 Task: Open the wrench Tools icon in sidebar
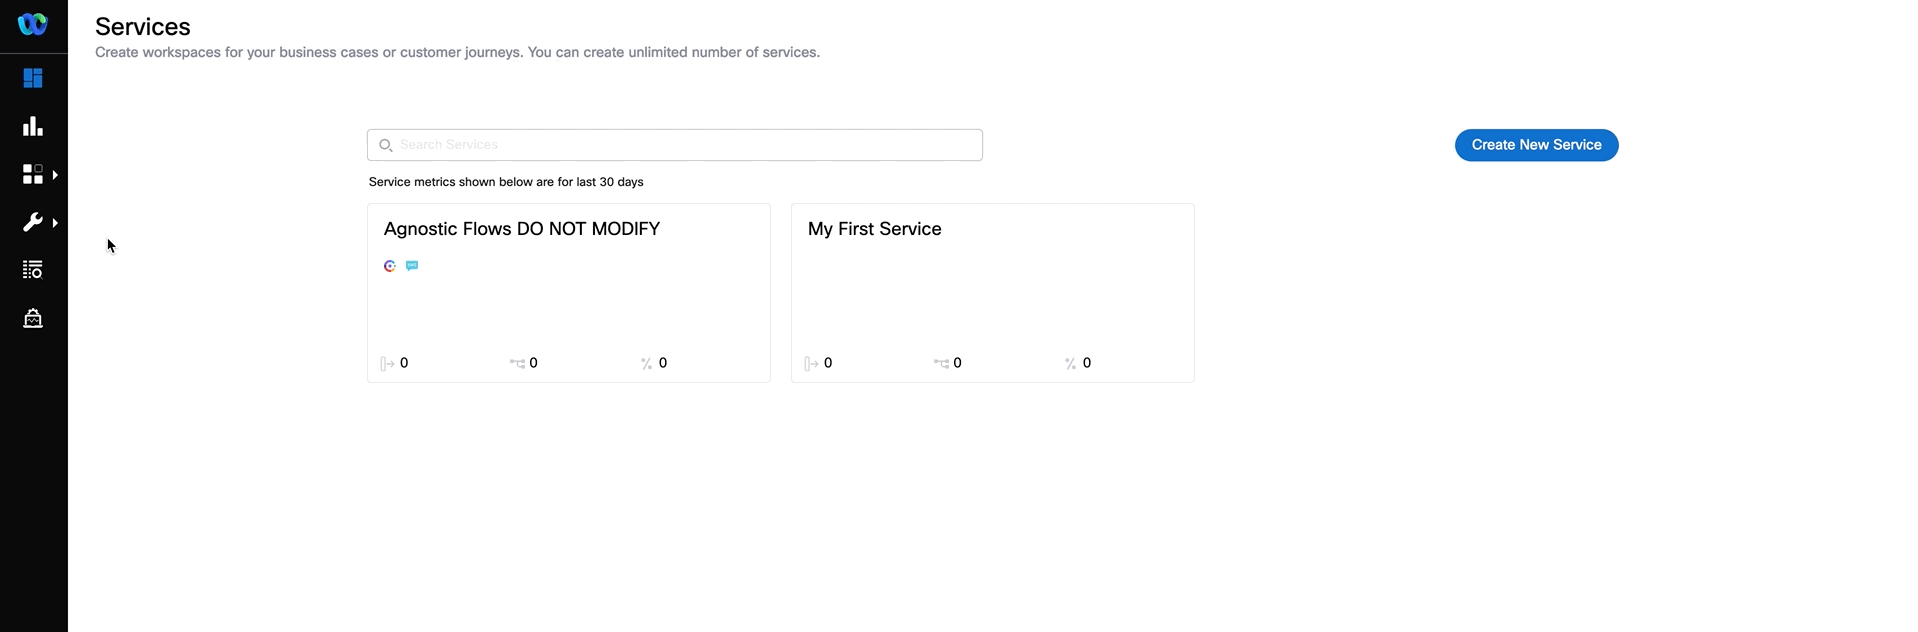(x=33, y=222)
